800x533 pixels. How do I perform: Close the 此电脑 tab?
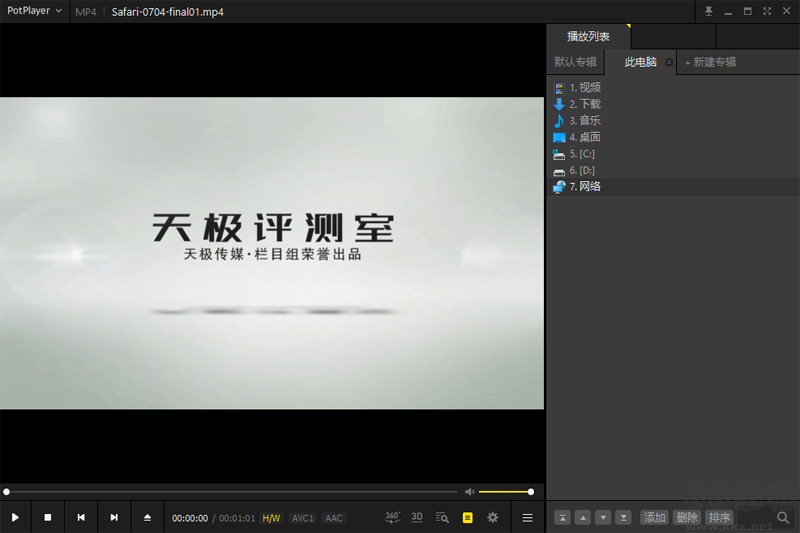[668, 62]
